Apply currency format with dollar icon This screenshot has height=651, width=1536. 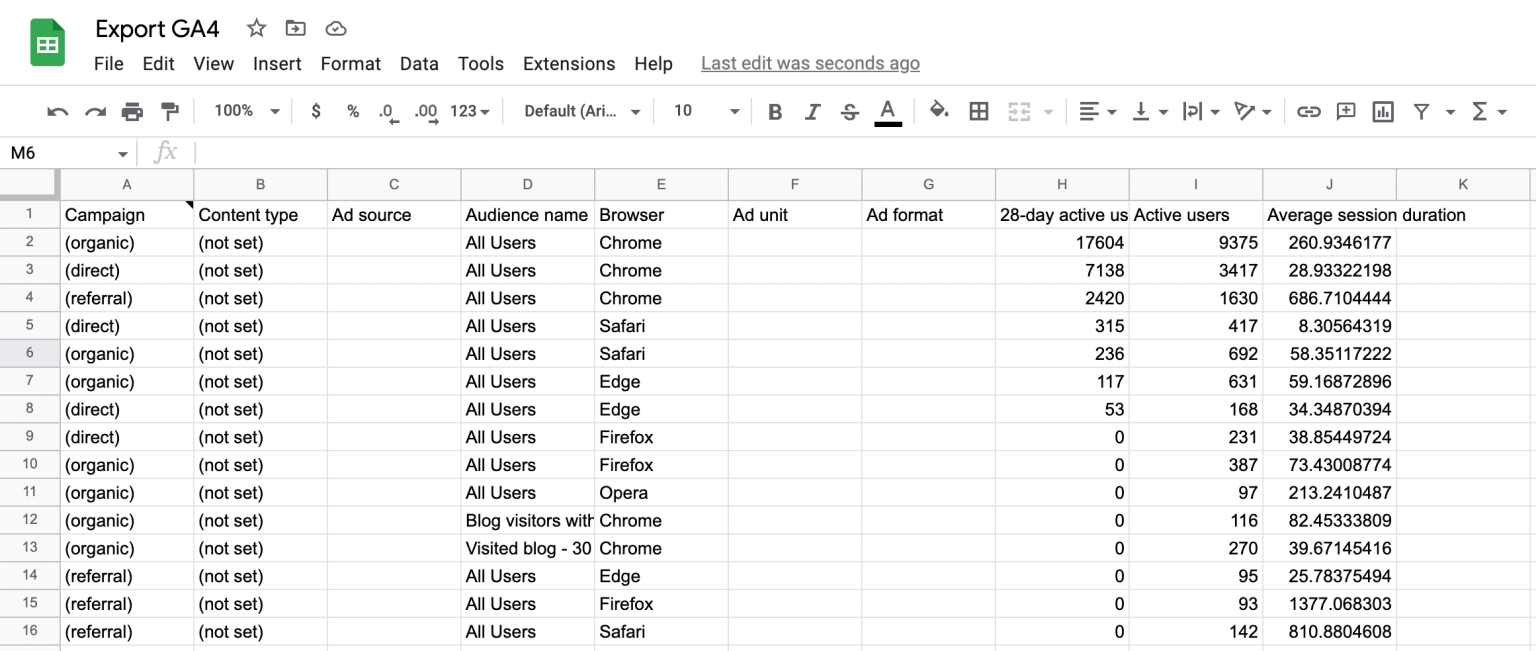coord(316,111)
